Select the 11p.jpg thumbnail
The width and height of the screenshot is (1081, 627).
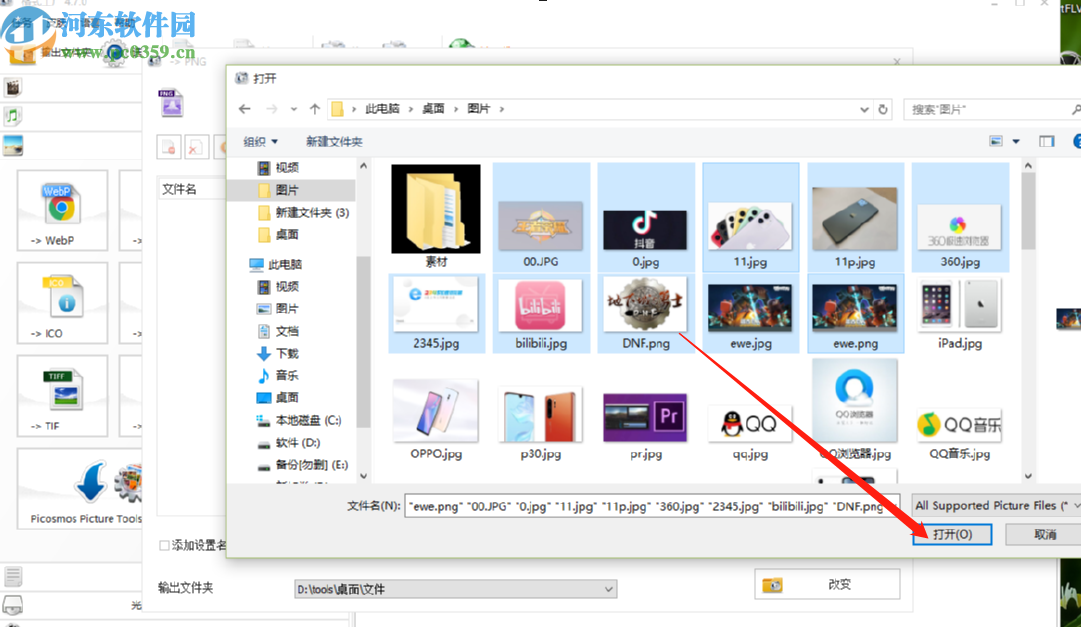(855, 217)
